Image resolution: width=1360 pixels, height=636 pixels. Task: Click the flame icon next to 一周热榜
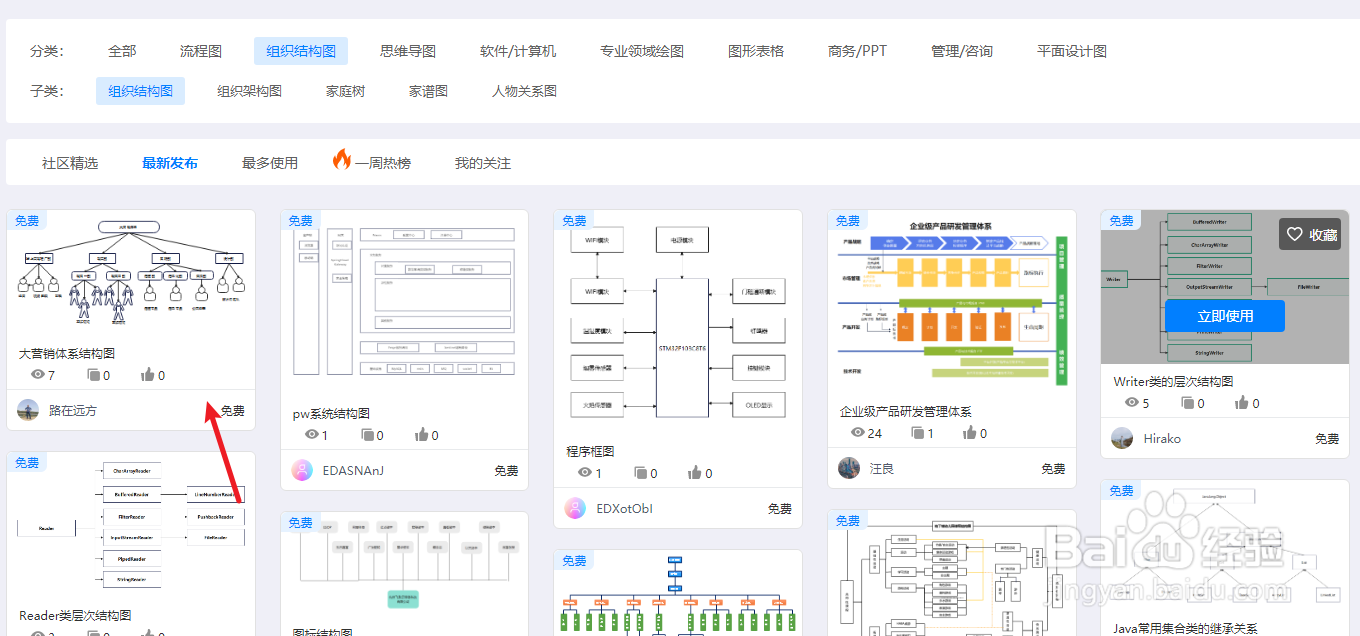point(341,161)
